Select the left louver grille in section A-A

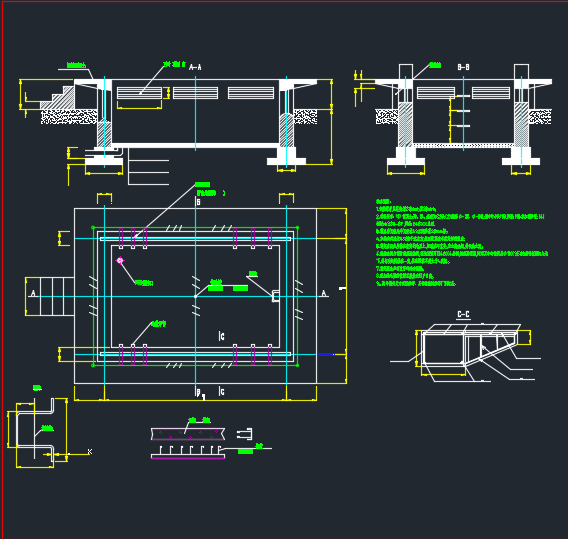tap(139, 93)
